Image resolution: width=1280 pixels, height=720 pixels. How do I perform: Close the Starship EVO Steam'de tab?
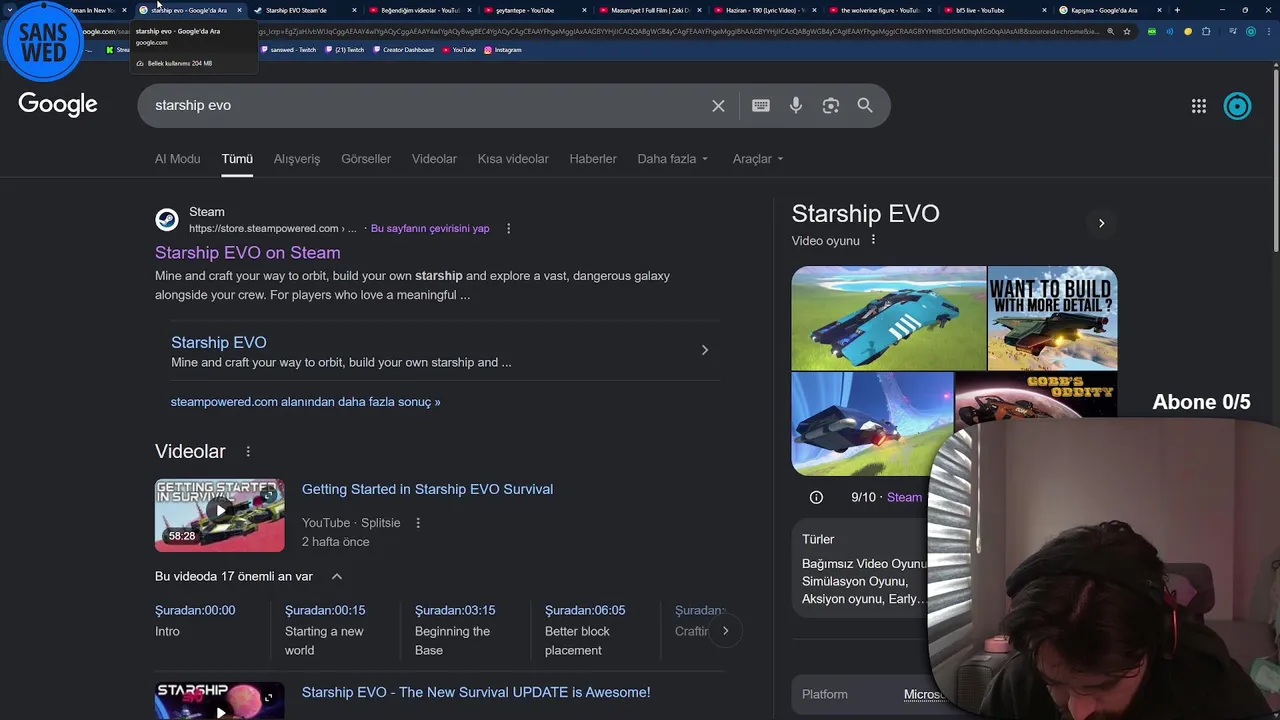coord(355,10)
